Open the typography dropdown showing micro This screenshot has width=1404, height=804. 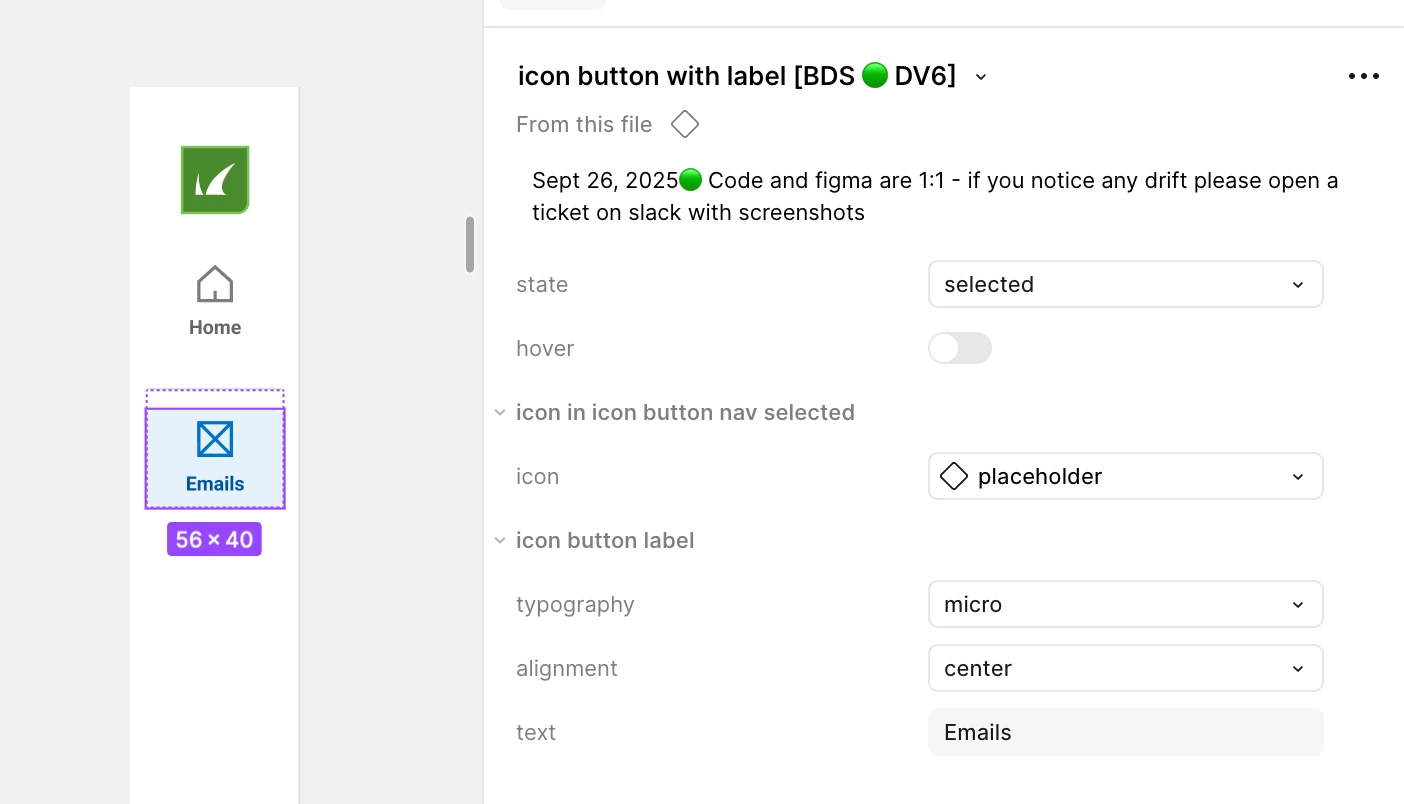[x=1125, y=605]
